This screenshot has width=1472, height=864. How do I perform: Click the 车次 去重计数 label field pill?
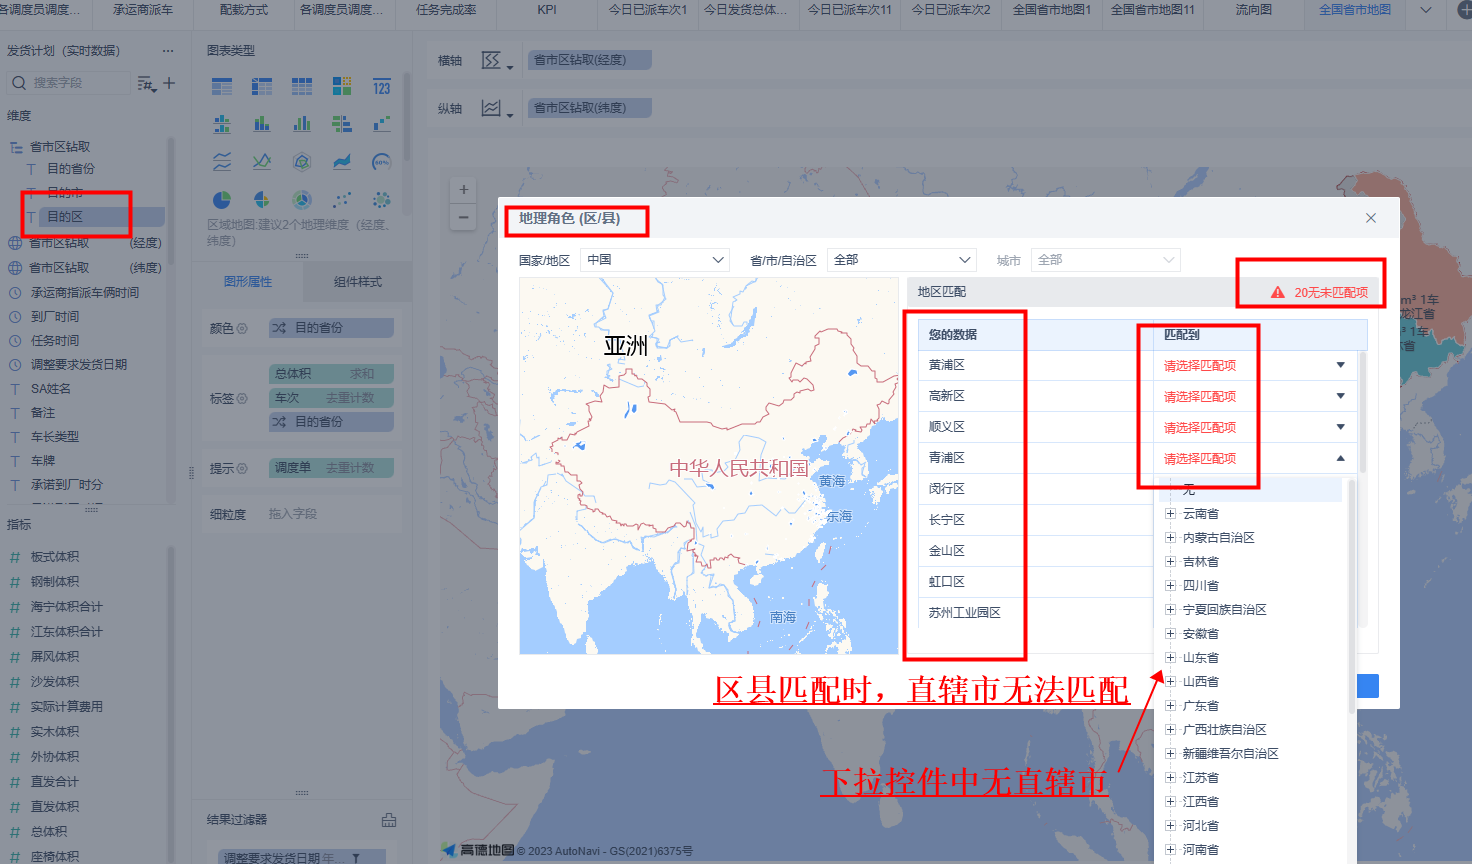click(x=331, y=398)
